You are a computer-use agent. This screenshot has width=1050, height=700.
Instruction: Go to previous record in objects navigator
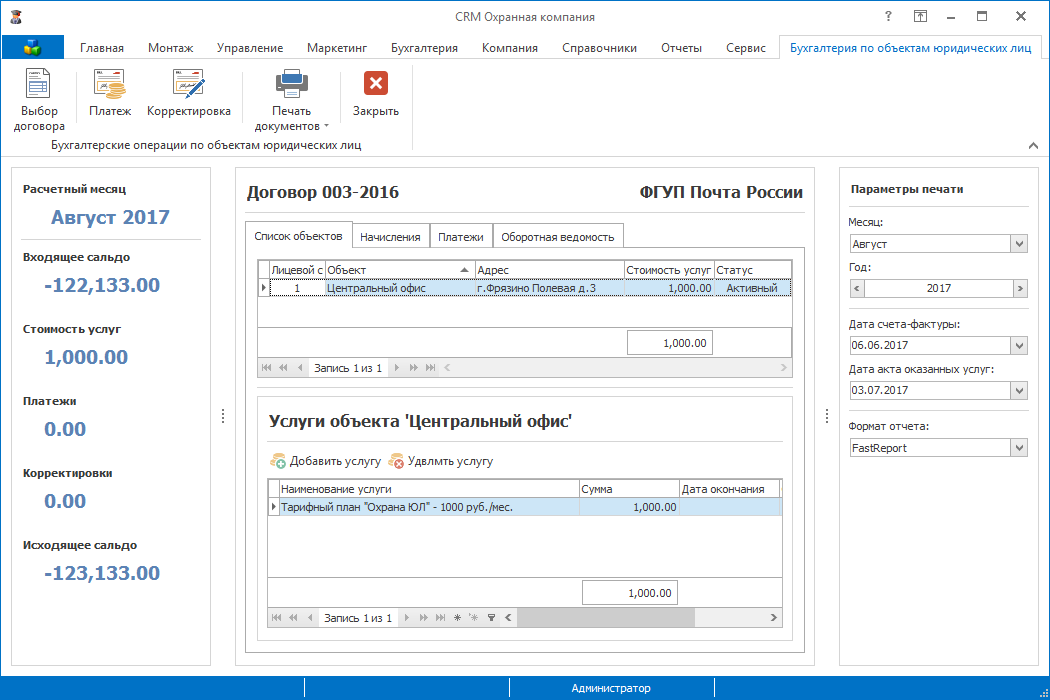[x=300, y=367]
